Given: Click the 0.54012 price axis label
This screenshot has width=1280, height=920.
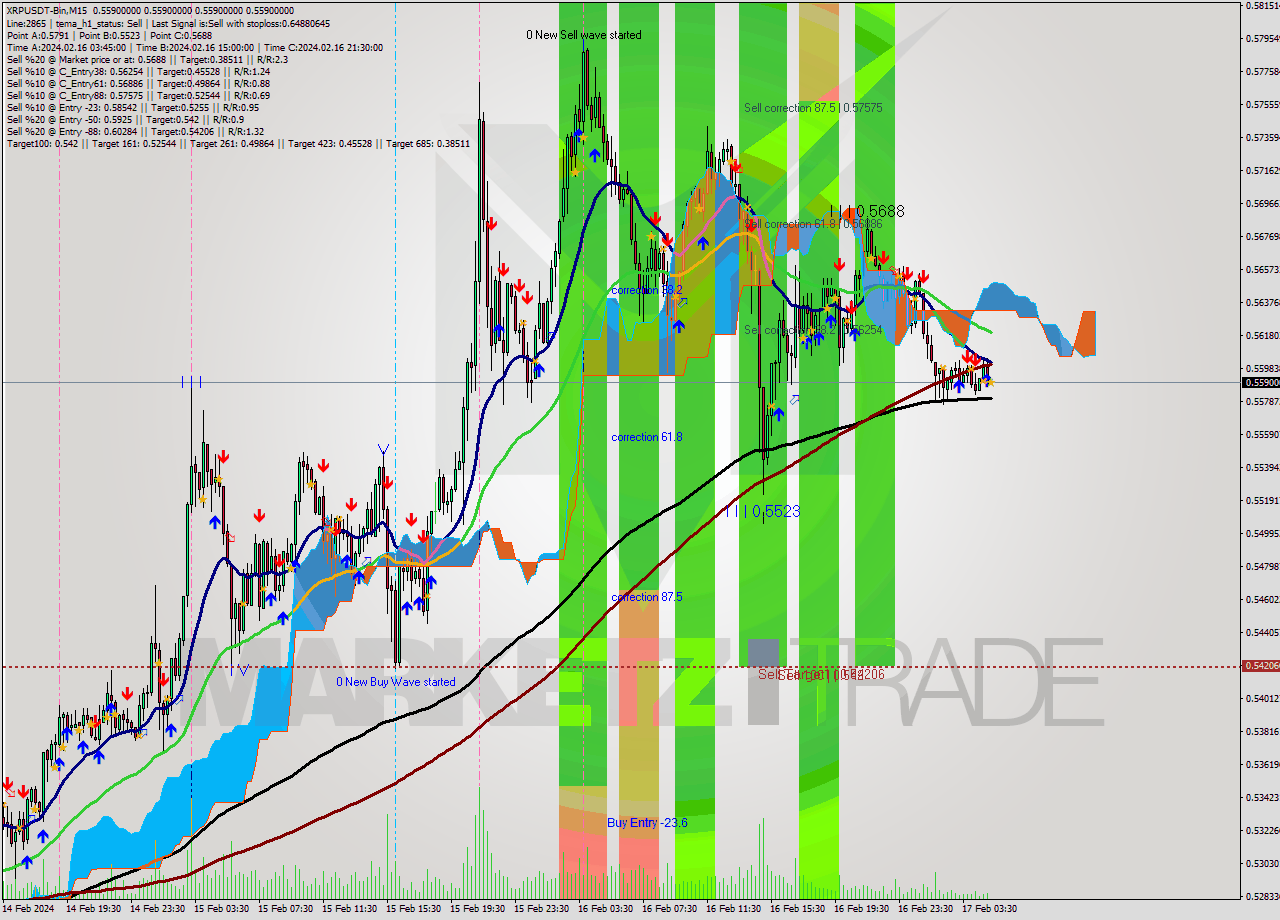Looking at the screenshot, I should point(1263,698).
